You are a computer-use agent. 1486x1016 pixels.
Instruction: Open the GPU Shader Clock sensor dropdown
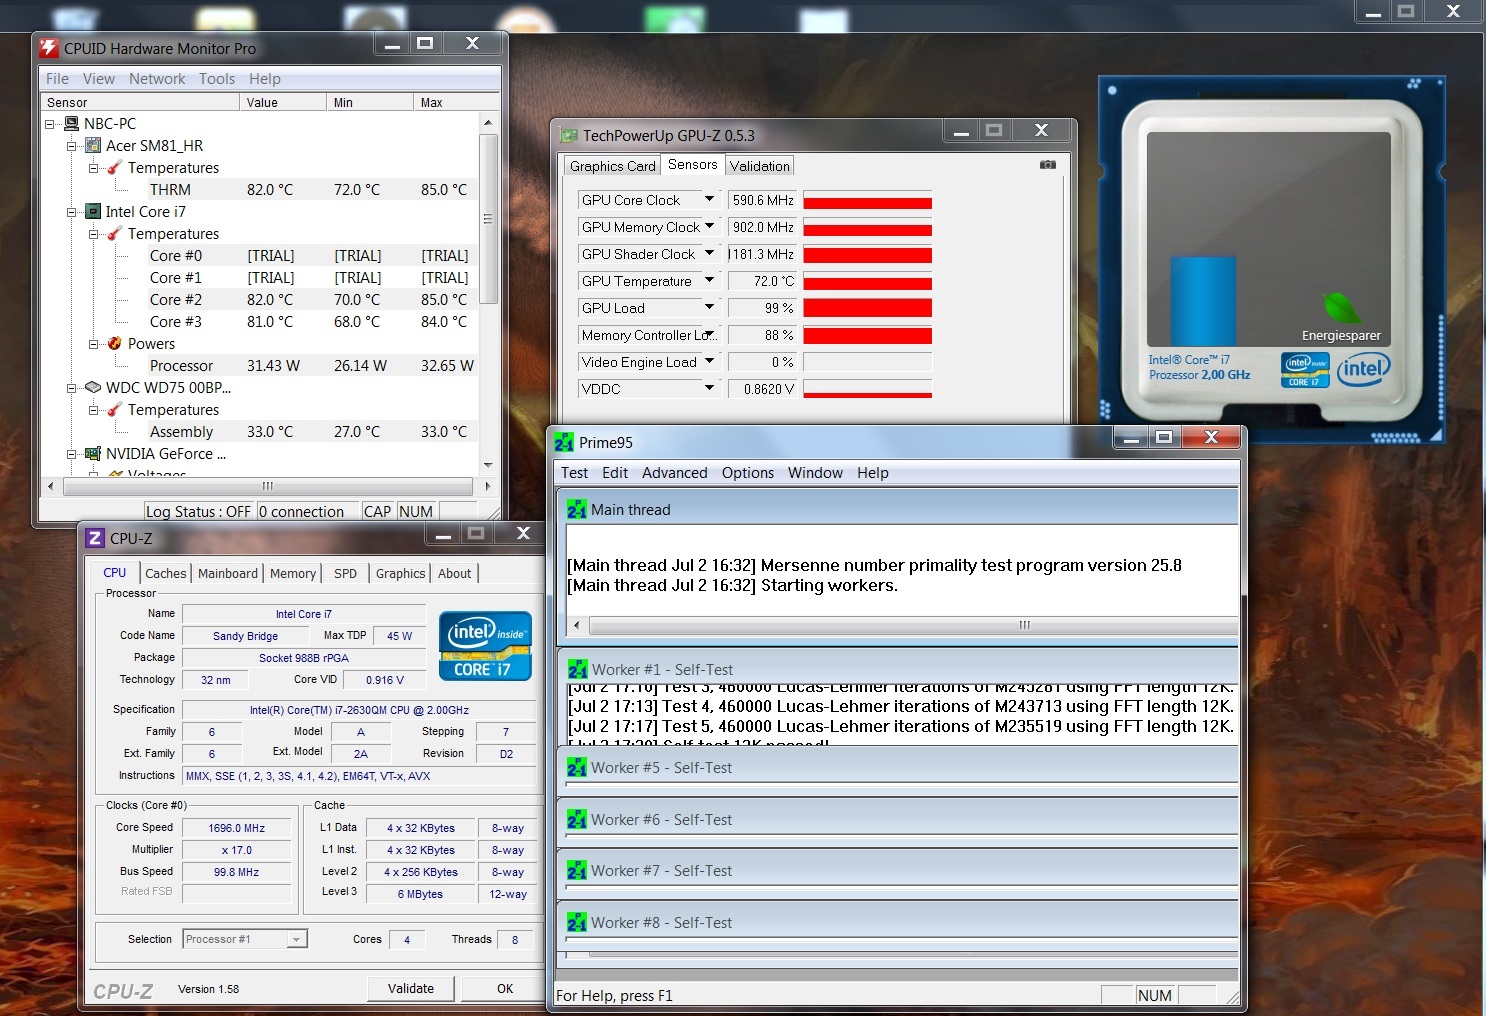pos(709,253)
